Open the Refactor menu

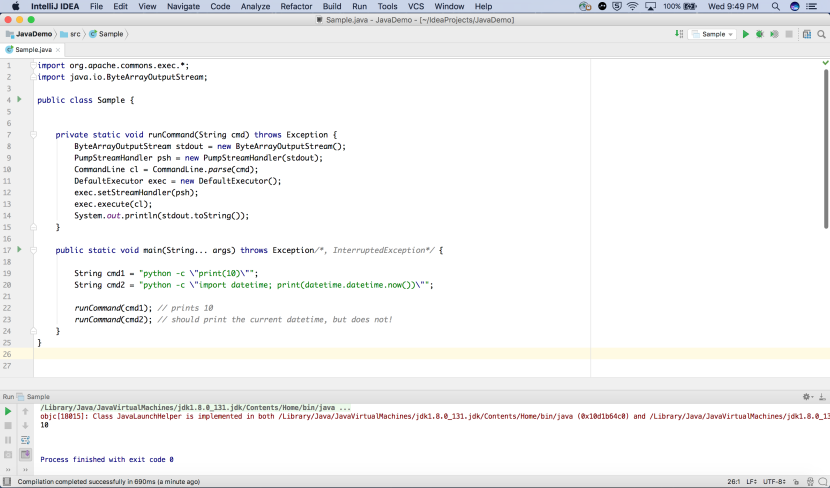[x=296, y=6]
